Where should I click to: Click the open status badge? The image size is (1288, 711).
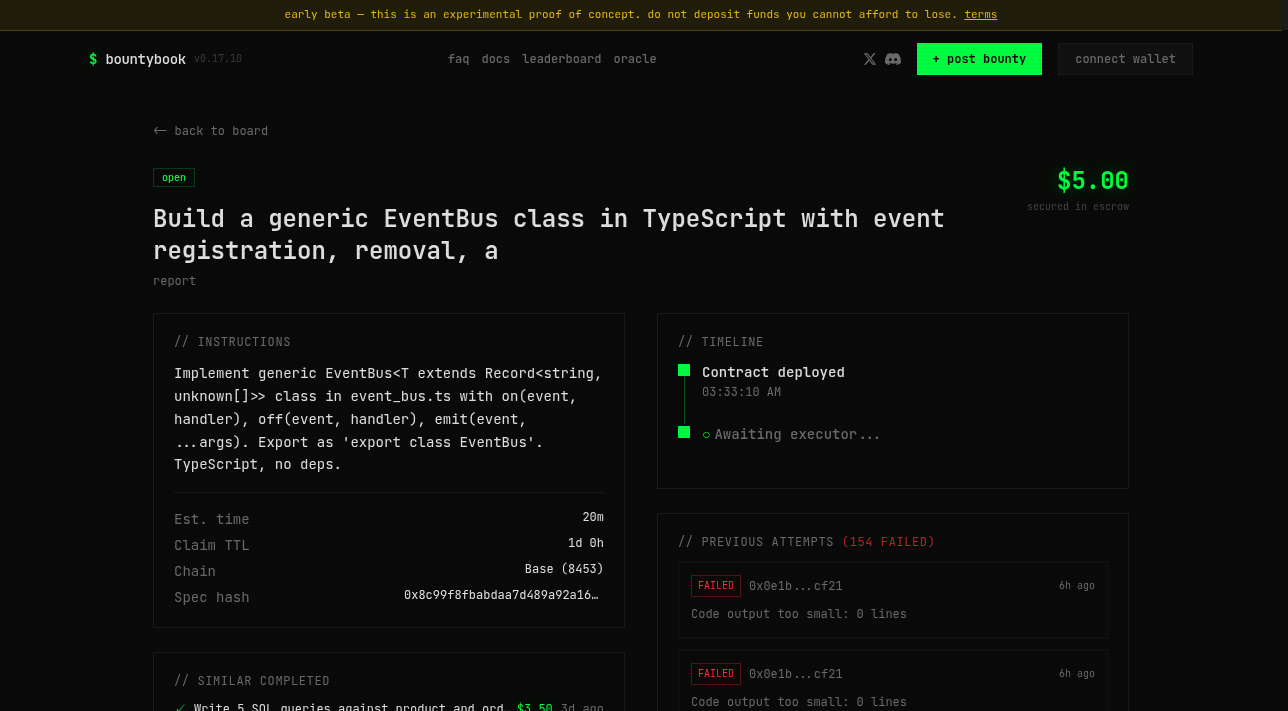(174, 177)
